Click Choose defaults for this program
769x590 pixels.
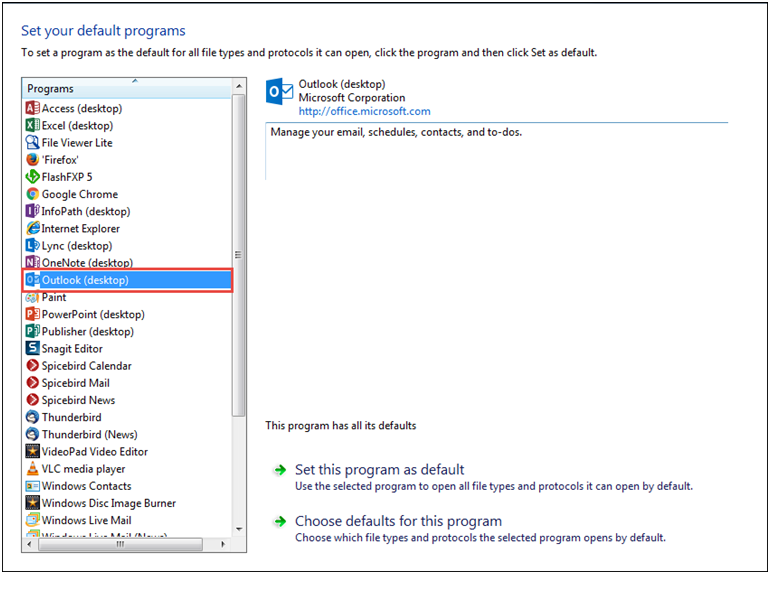pos(398,521)
